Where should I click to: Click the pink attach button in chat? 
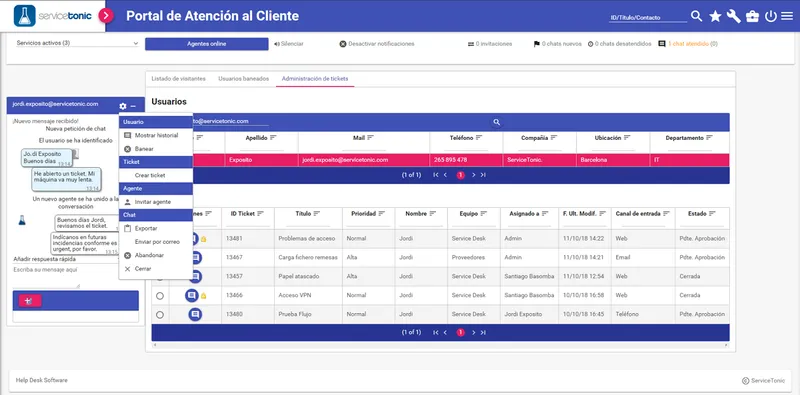pos(30,301)
